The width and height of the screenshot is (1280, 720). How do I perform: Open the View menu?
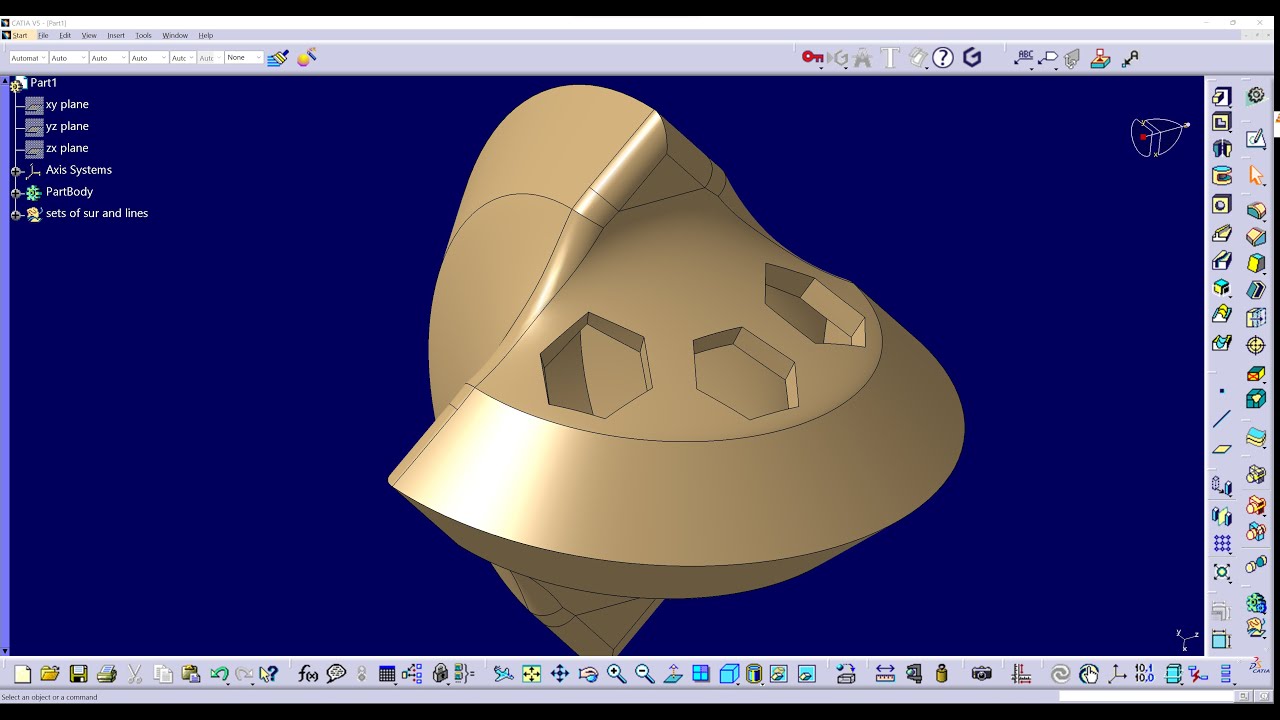click(x=89, y=35)
